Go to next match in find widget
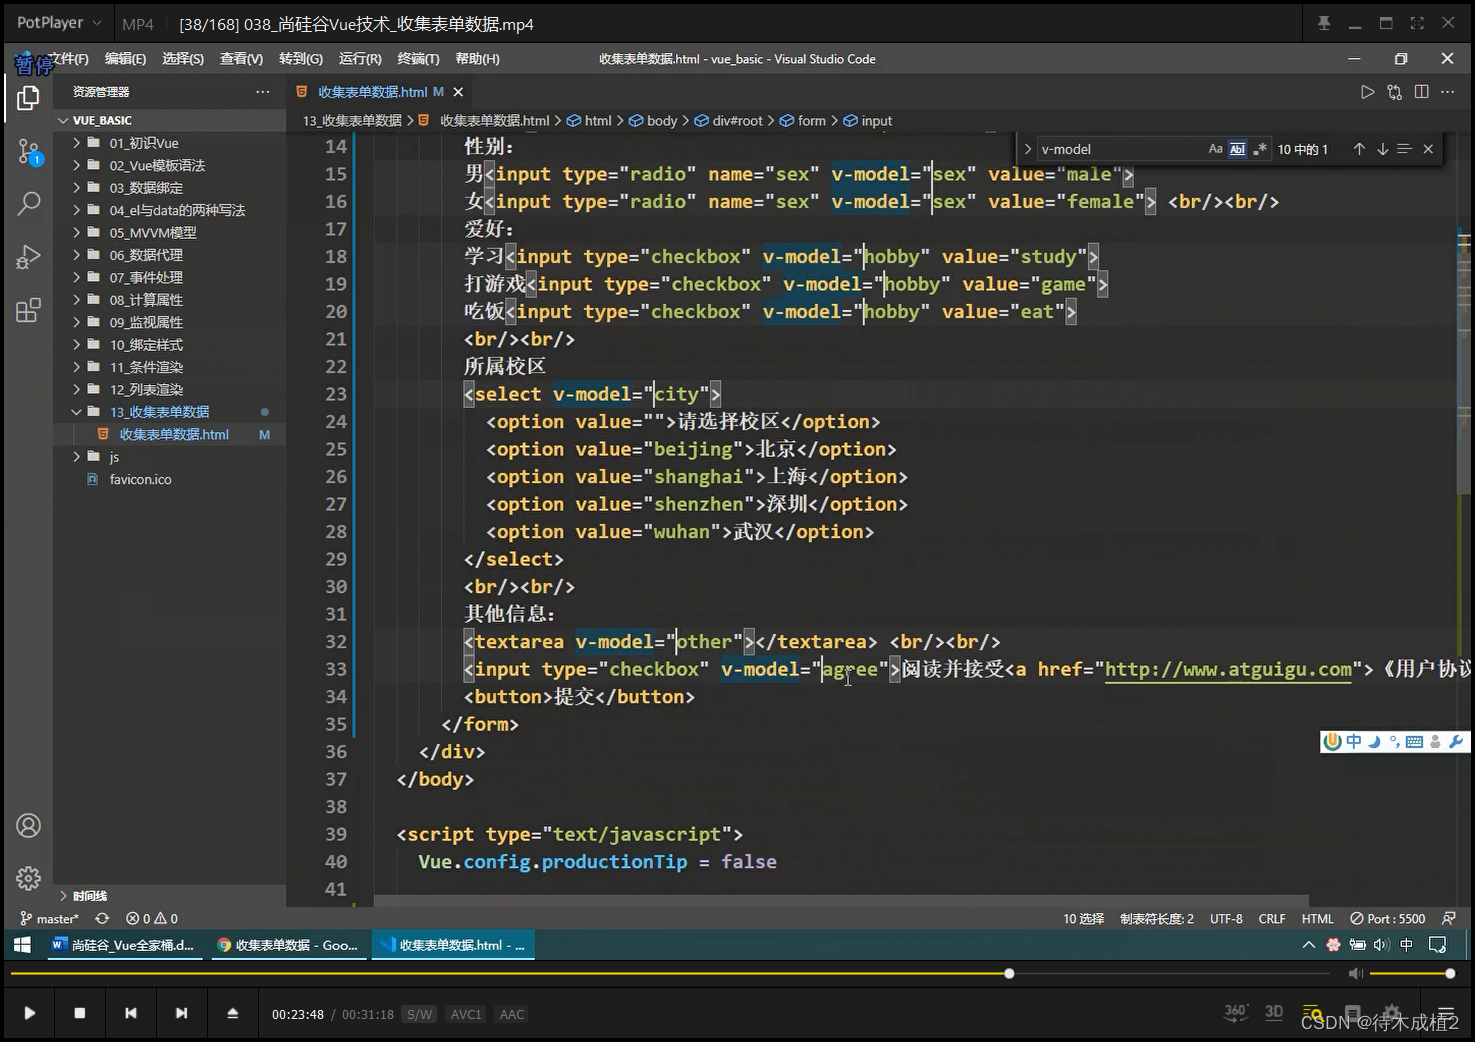 tap(1382, 149)
